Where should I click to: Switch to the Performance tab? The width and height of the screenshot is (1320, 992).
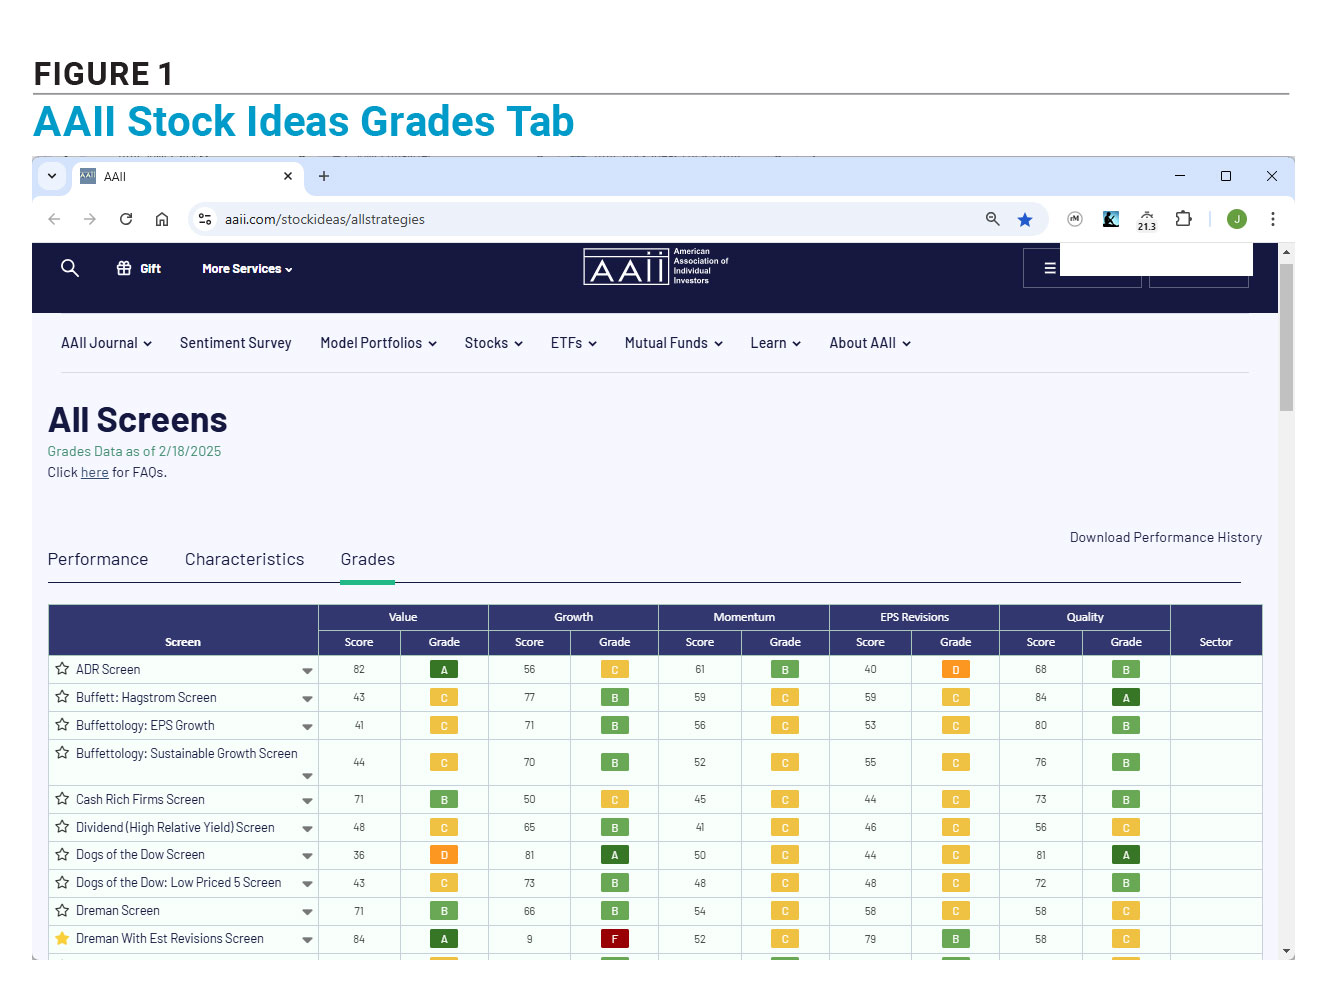coord(98,559)
